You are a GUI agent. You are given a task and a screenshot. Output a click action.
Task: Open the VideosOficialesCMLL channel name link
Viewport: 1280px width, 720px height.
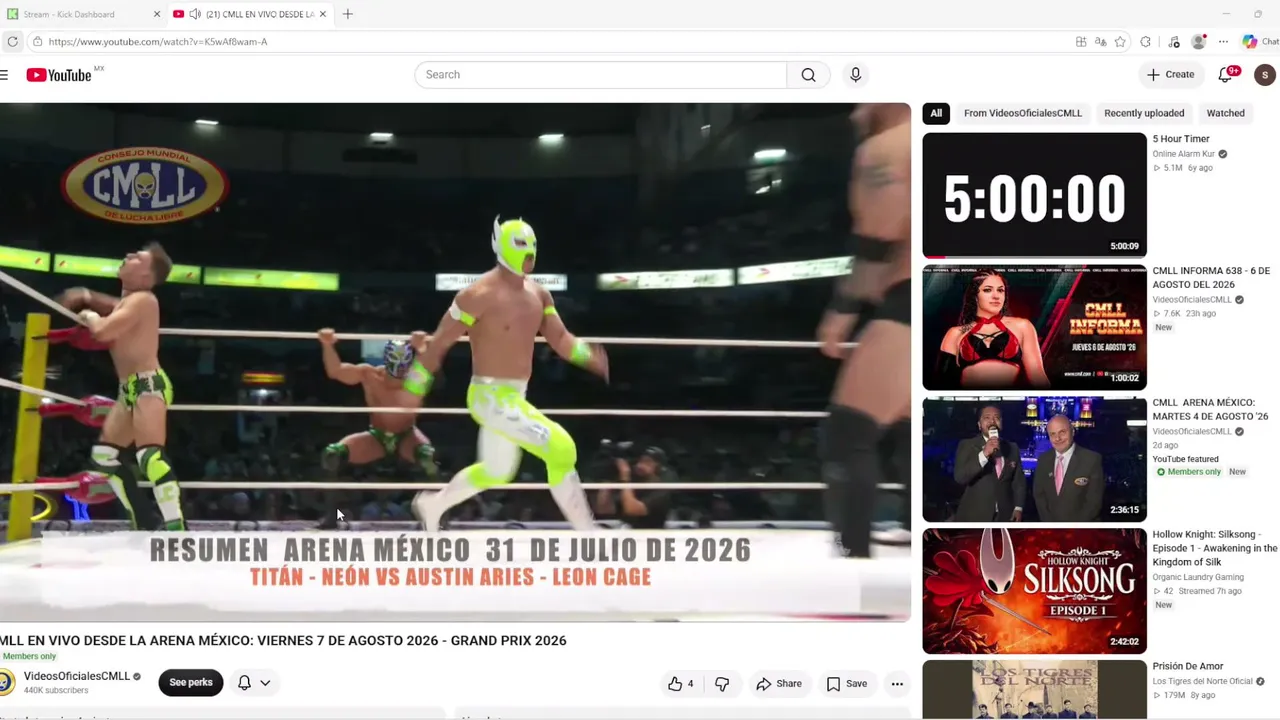(77, 676)
